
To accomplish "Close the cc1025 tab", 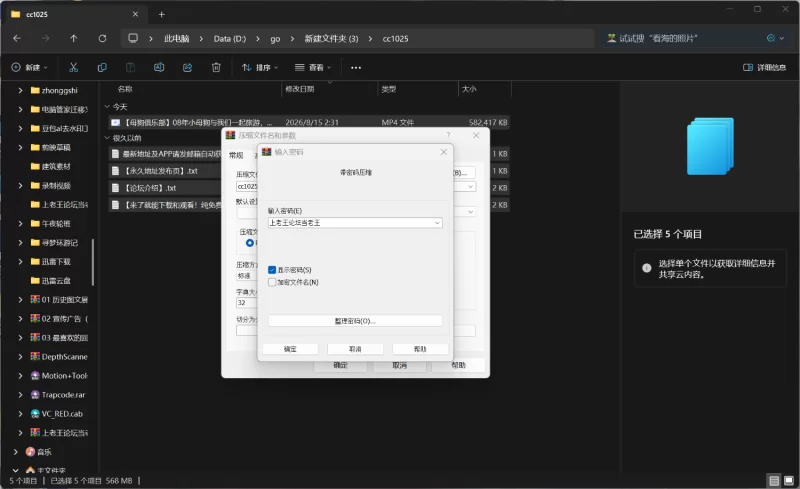I will pos(135,14).
